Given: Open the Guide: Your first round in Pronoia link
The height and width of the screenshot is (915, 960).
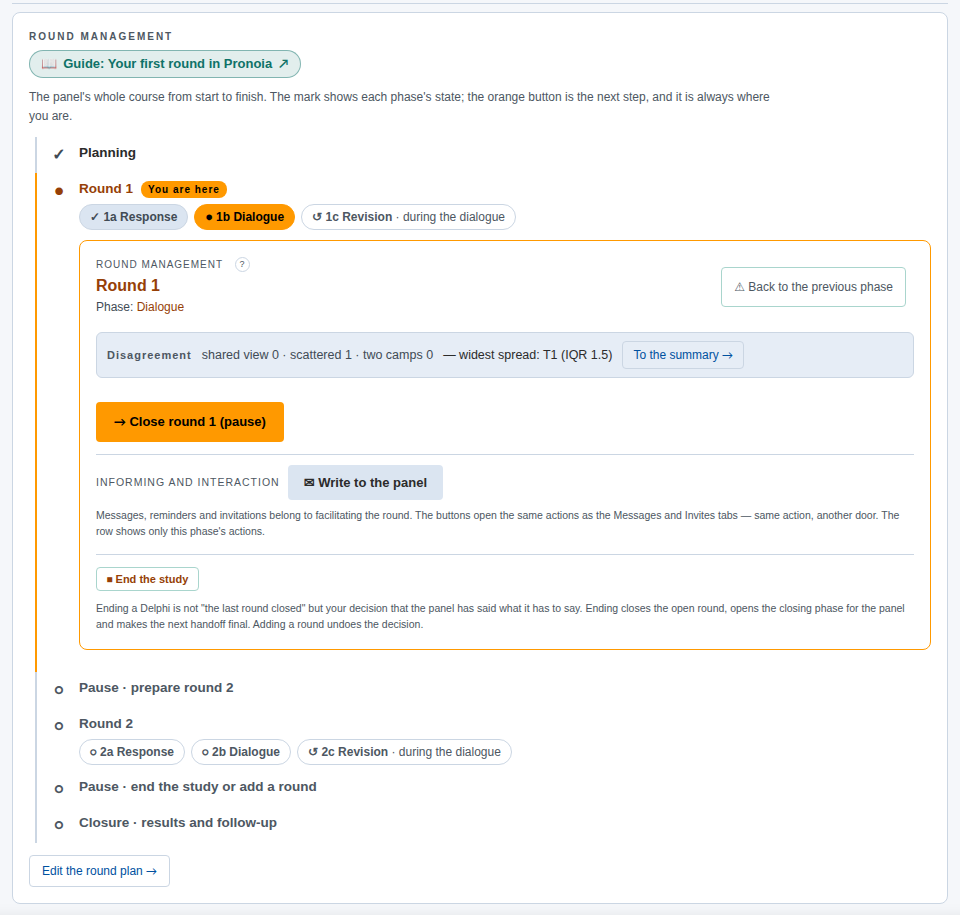Looking at the screenshot, I should 165,64.
